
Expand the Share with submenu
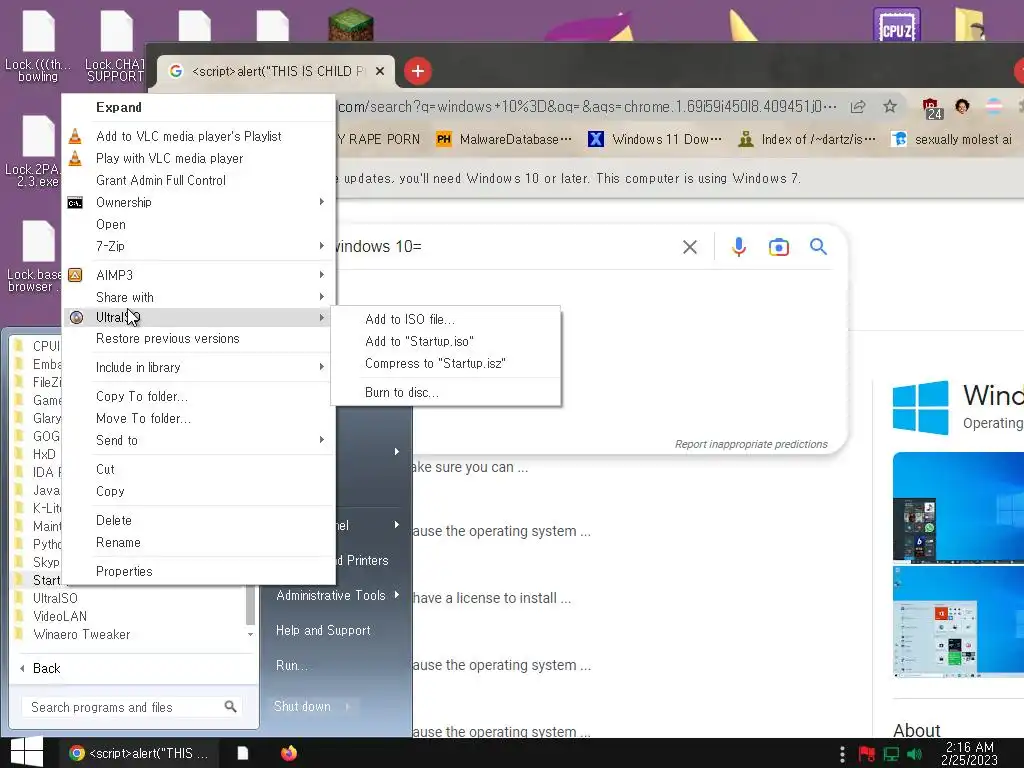pyautogui.click(x=199, y=297)
